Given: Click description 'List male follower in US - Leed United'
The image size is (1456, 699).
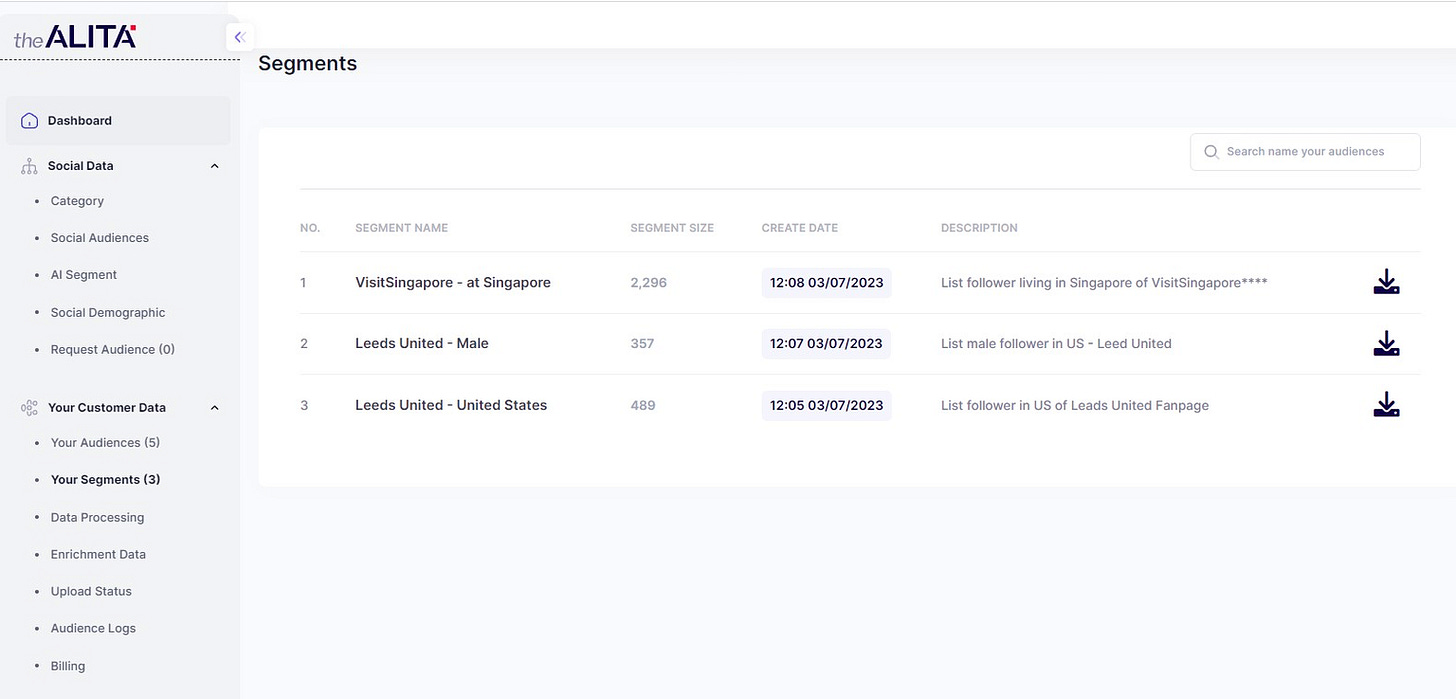Looking at the screenshot, I should click(x=1056, y=344).
